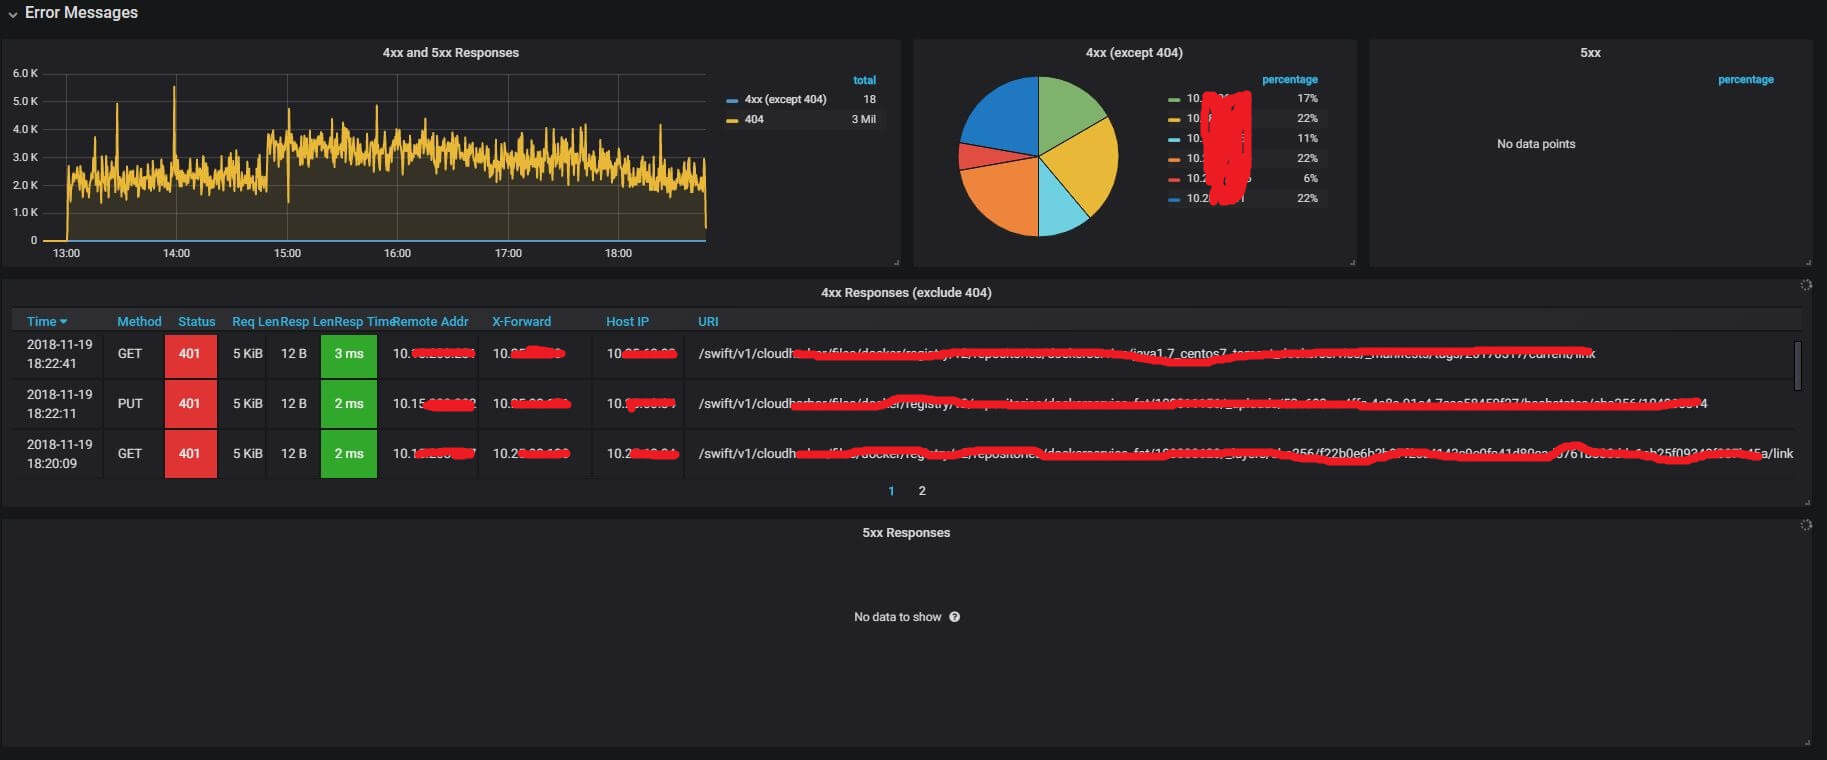Sort legend by total column header

pos(864,80)
